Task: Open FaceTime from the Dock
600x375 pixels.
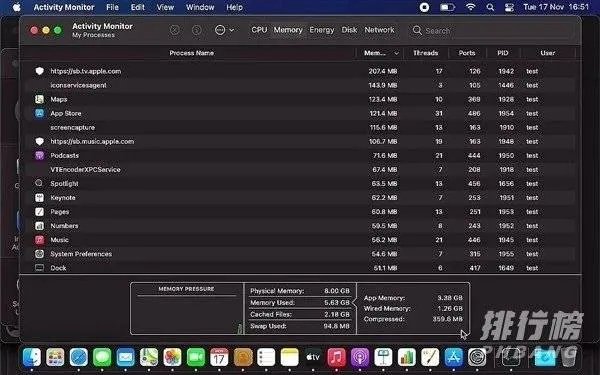Action: (x=196, y=357)
